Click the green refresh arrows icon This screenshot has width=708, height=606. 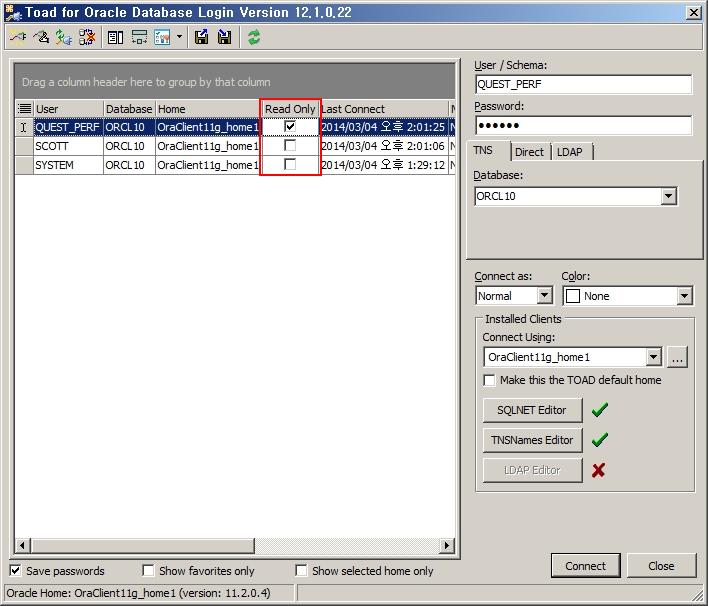pos(254,37)
